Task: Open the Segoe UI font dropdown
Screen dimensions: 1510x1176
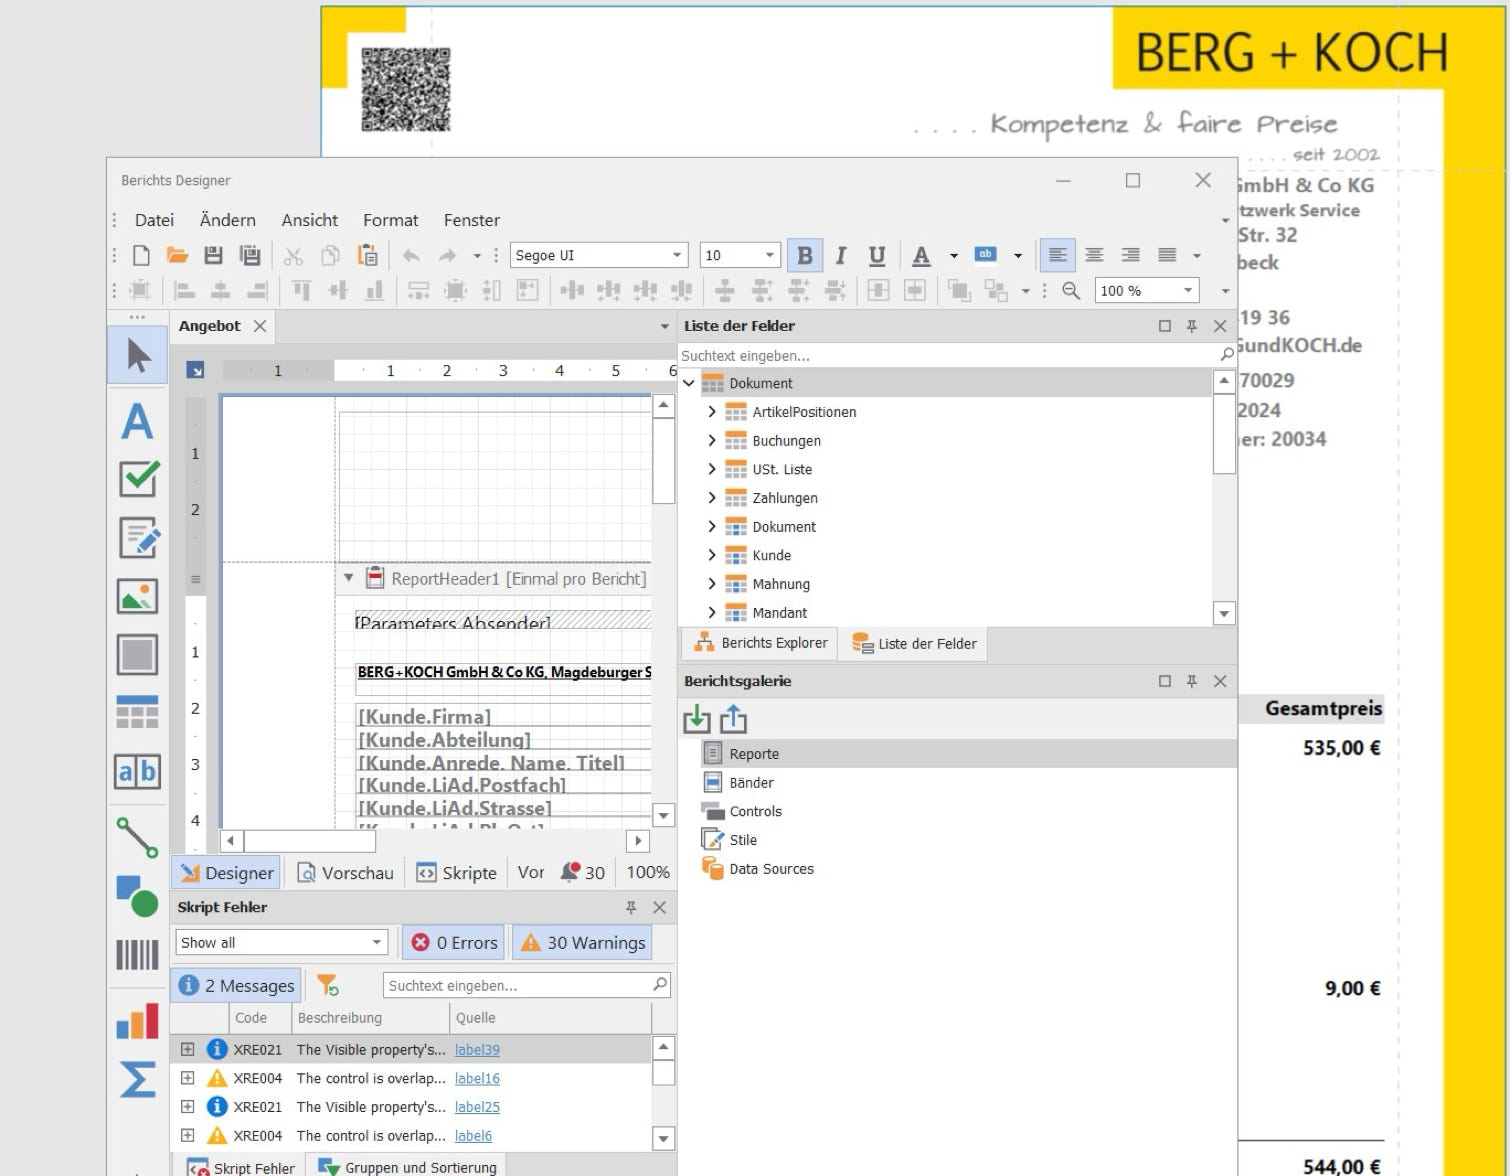Action: tap(677, 255)
